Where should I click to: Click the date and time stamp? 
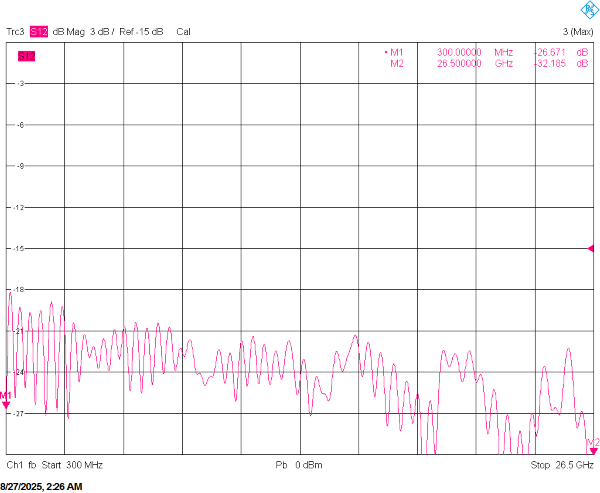[42, 486]
